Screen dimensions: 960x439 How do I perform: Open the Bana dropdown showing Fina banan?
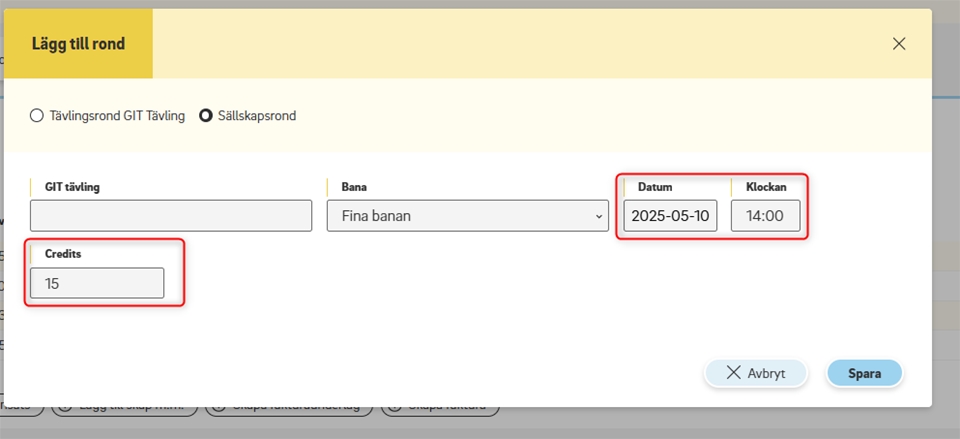click(x=467, y=216)
